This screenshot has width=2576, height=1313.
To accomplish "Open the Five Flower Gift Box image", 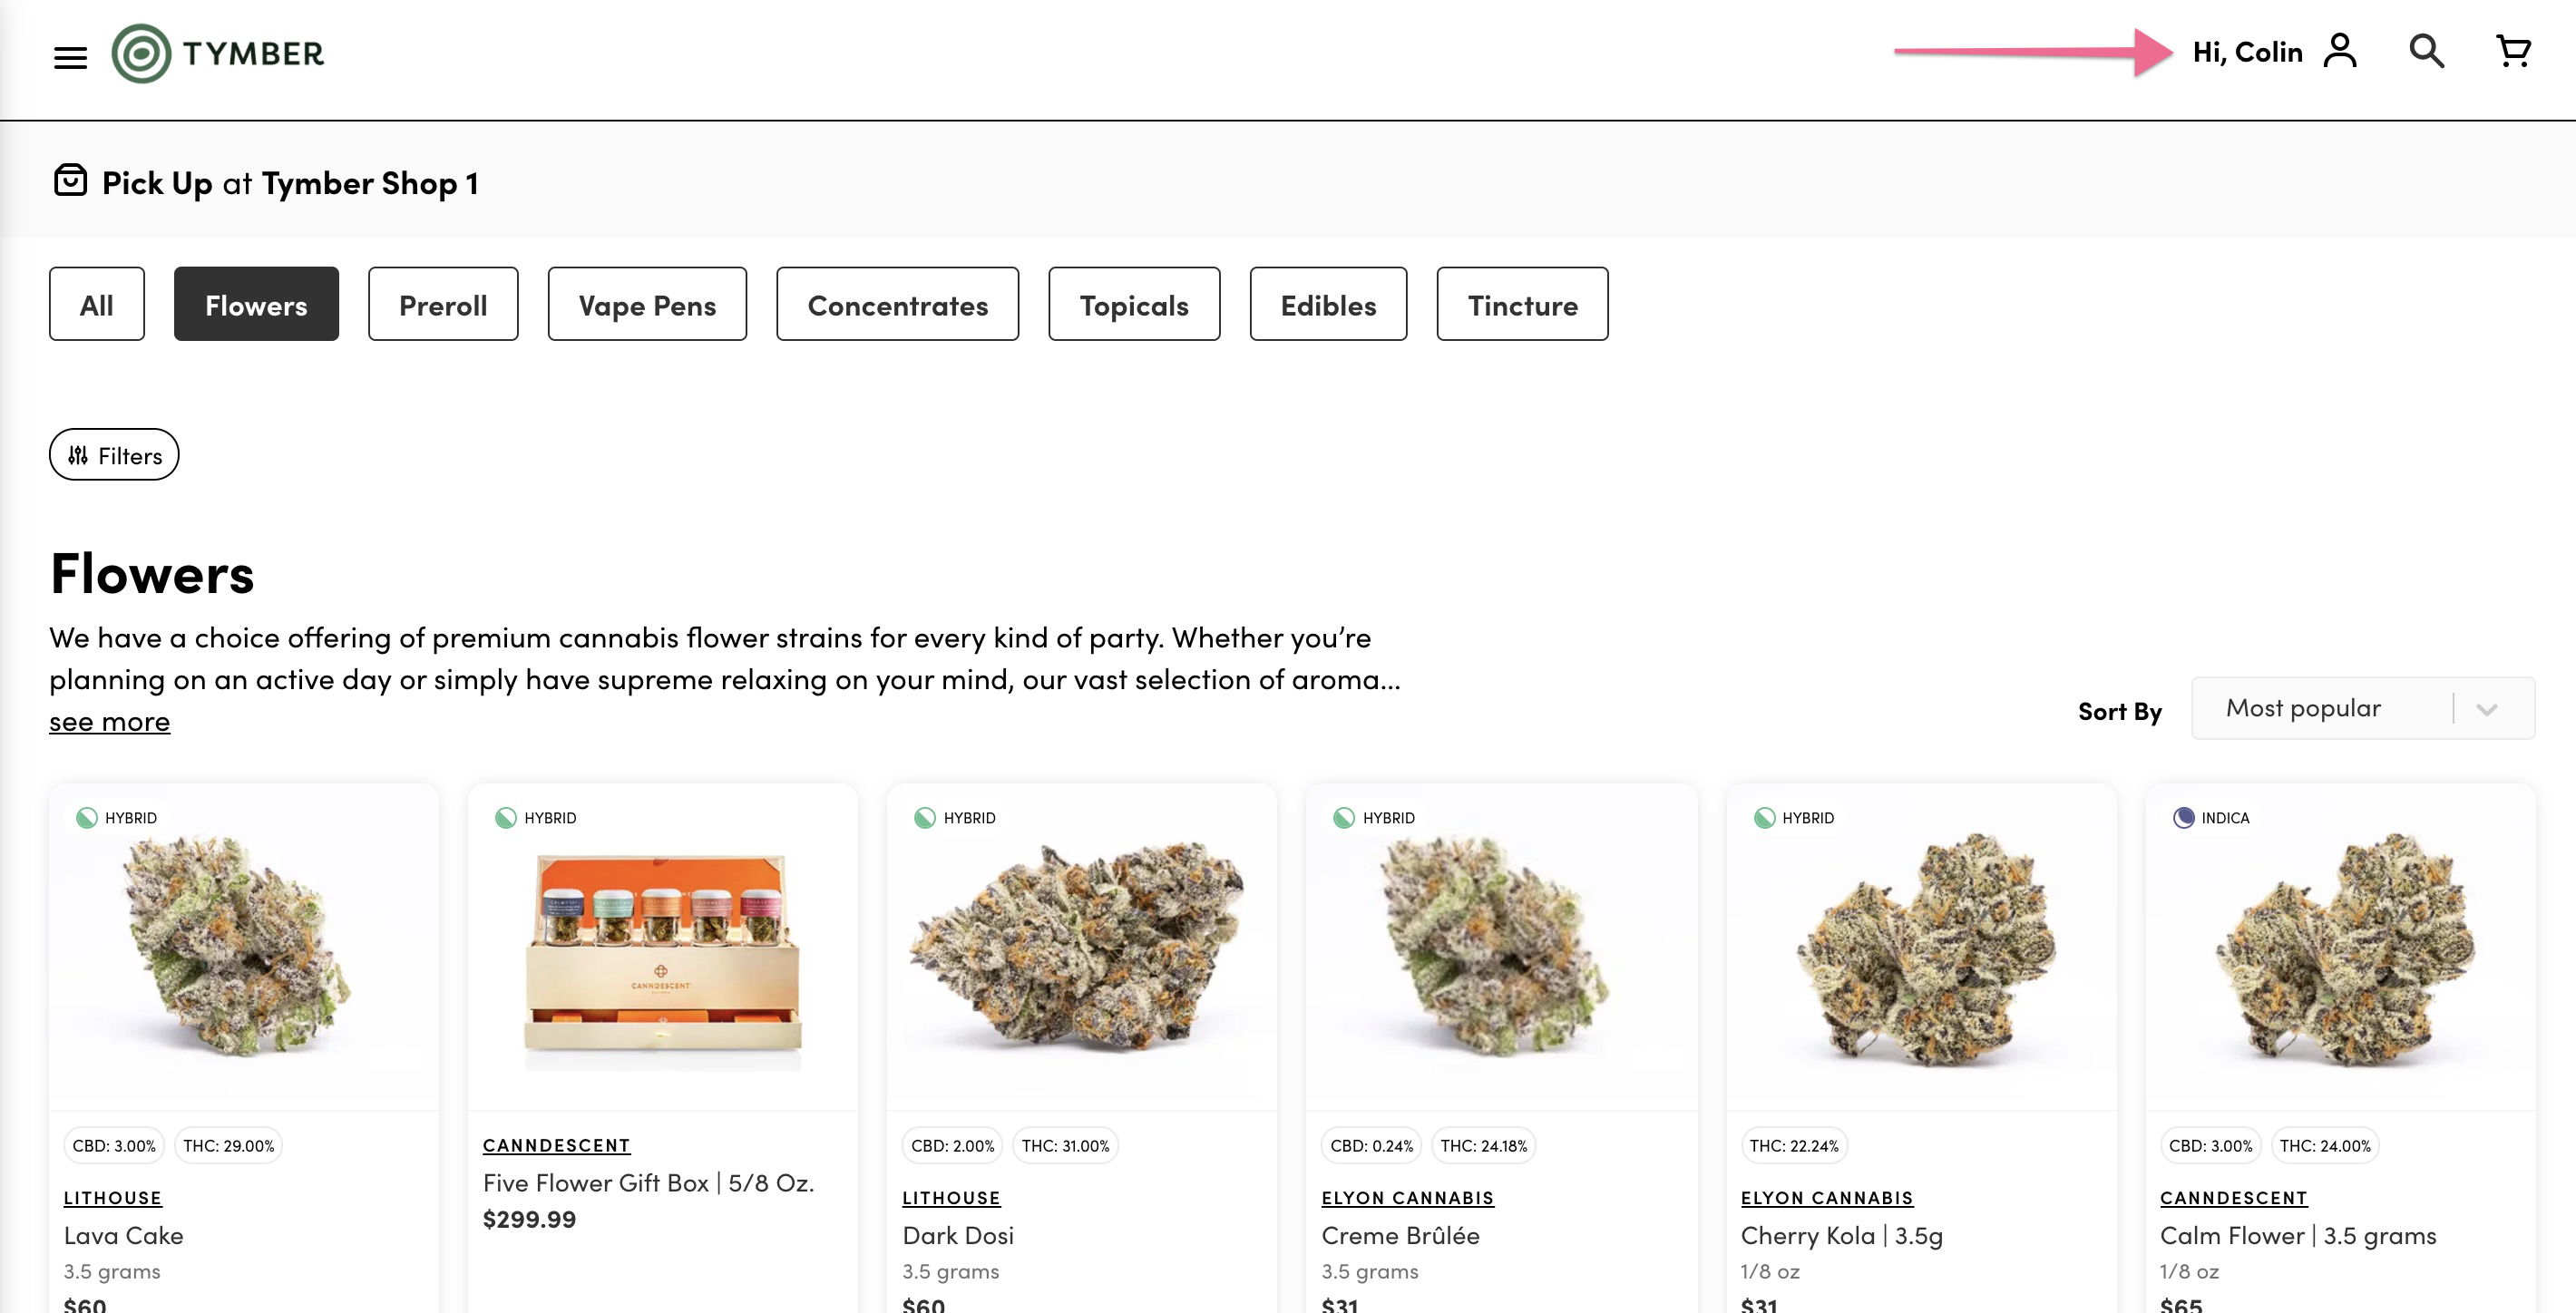I will click(x=662, y=960).
